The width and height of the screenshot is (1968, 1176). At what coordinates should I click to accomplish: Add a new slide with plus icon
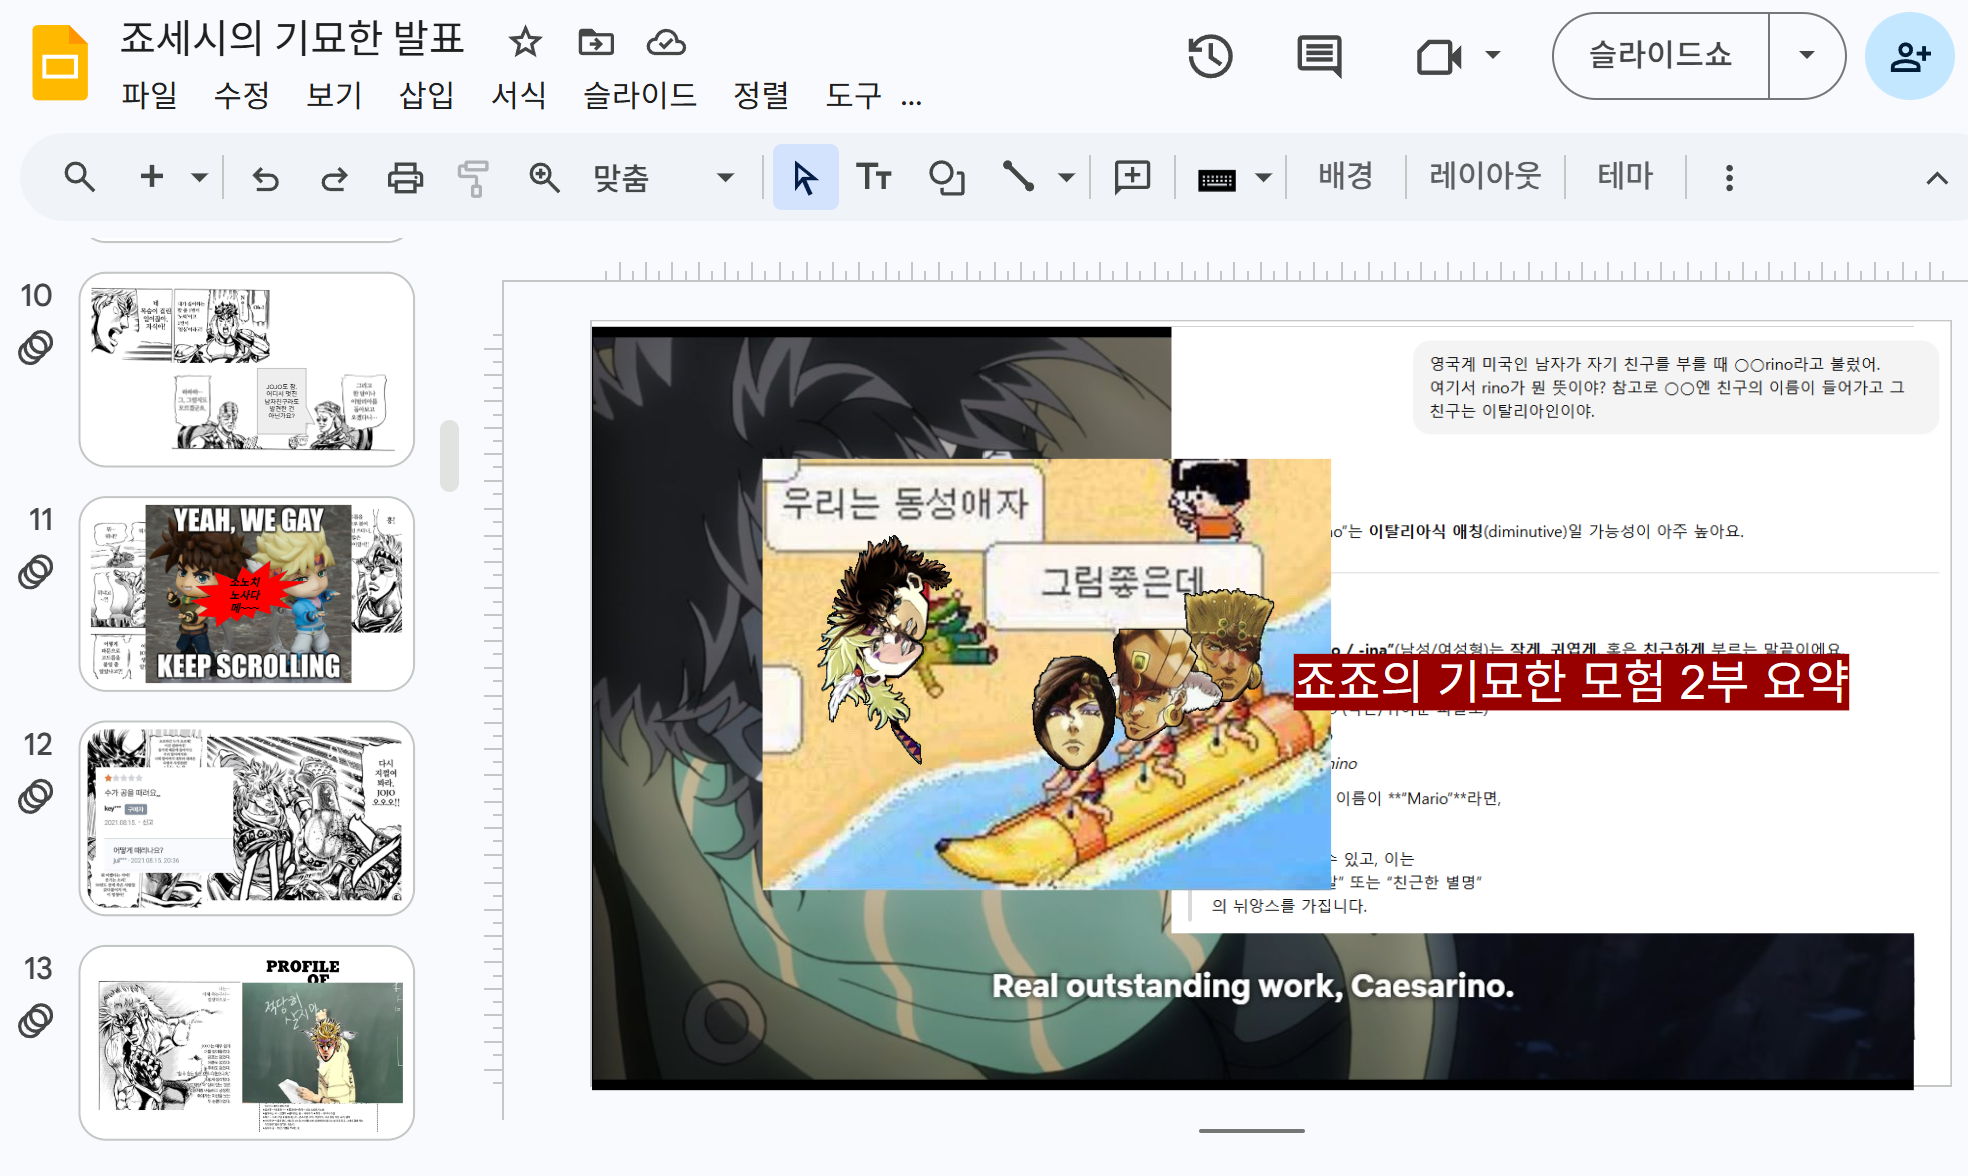(152, 177)
